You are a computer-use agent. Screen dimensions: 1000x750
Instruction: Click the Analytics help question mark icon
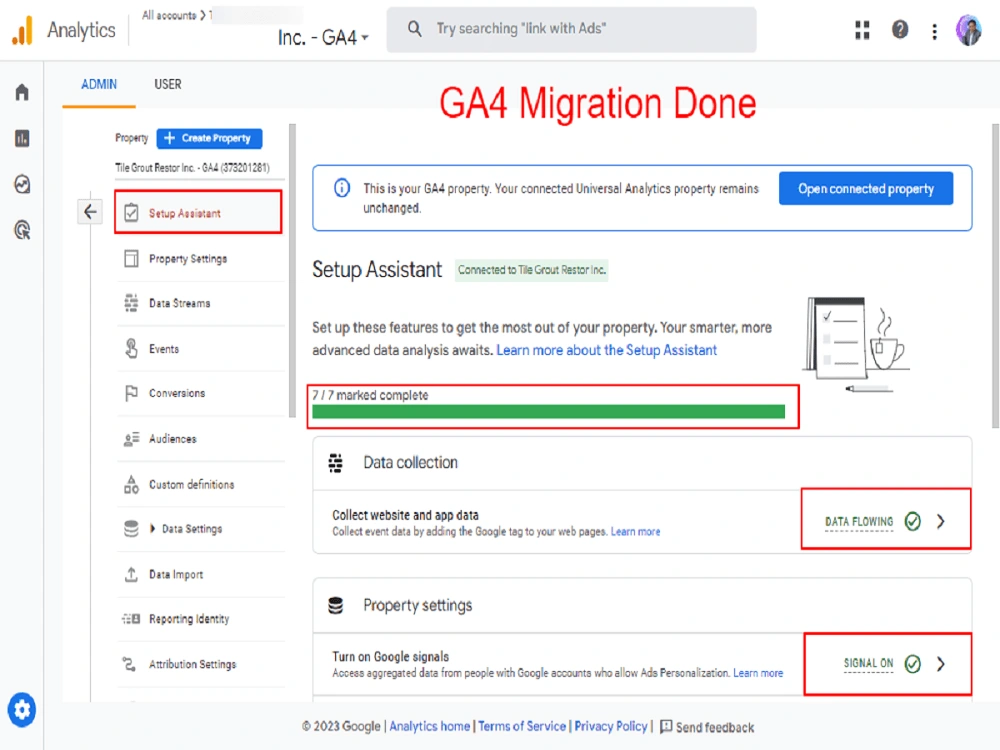tap(899, 30)
